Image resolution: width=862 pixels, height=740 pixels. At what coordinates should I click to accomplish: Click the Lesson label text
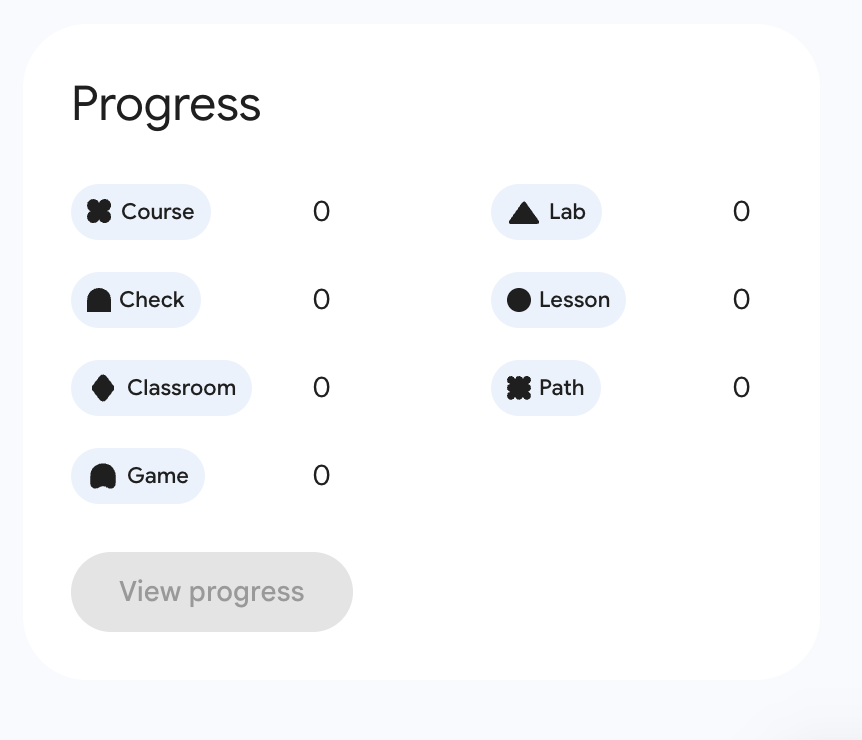coord(574,300)
